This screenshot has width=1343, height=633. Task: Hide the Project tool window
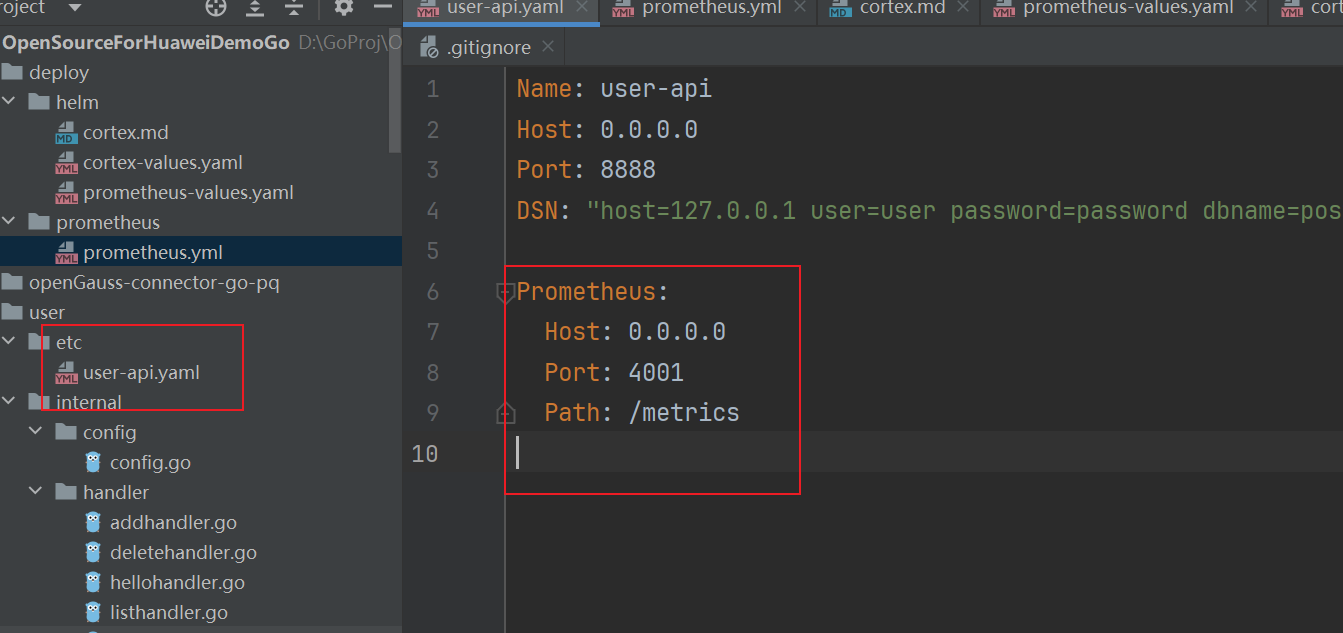pyautogui.click(x=380, y=8)
